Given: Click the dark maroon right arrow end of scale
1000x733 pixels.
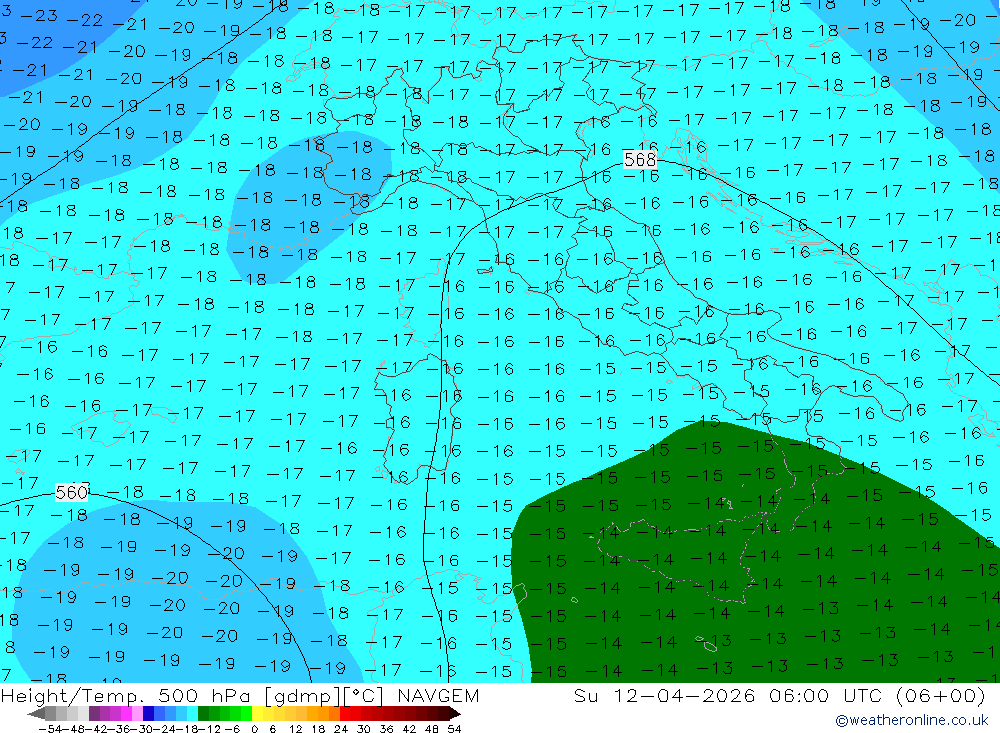Looking at the screenshot, I should click(x=454, y=714).
